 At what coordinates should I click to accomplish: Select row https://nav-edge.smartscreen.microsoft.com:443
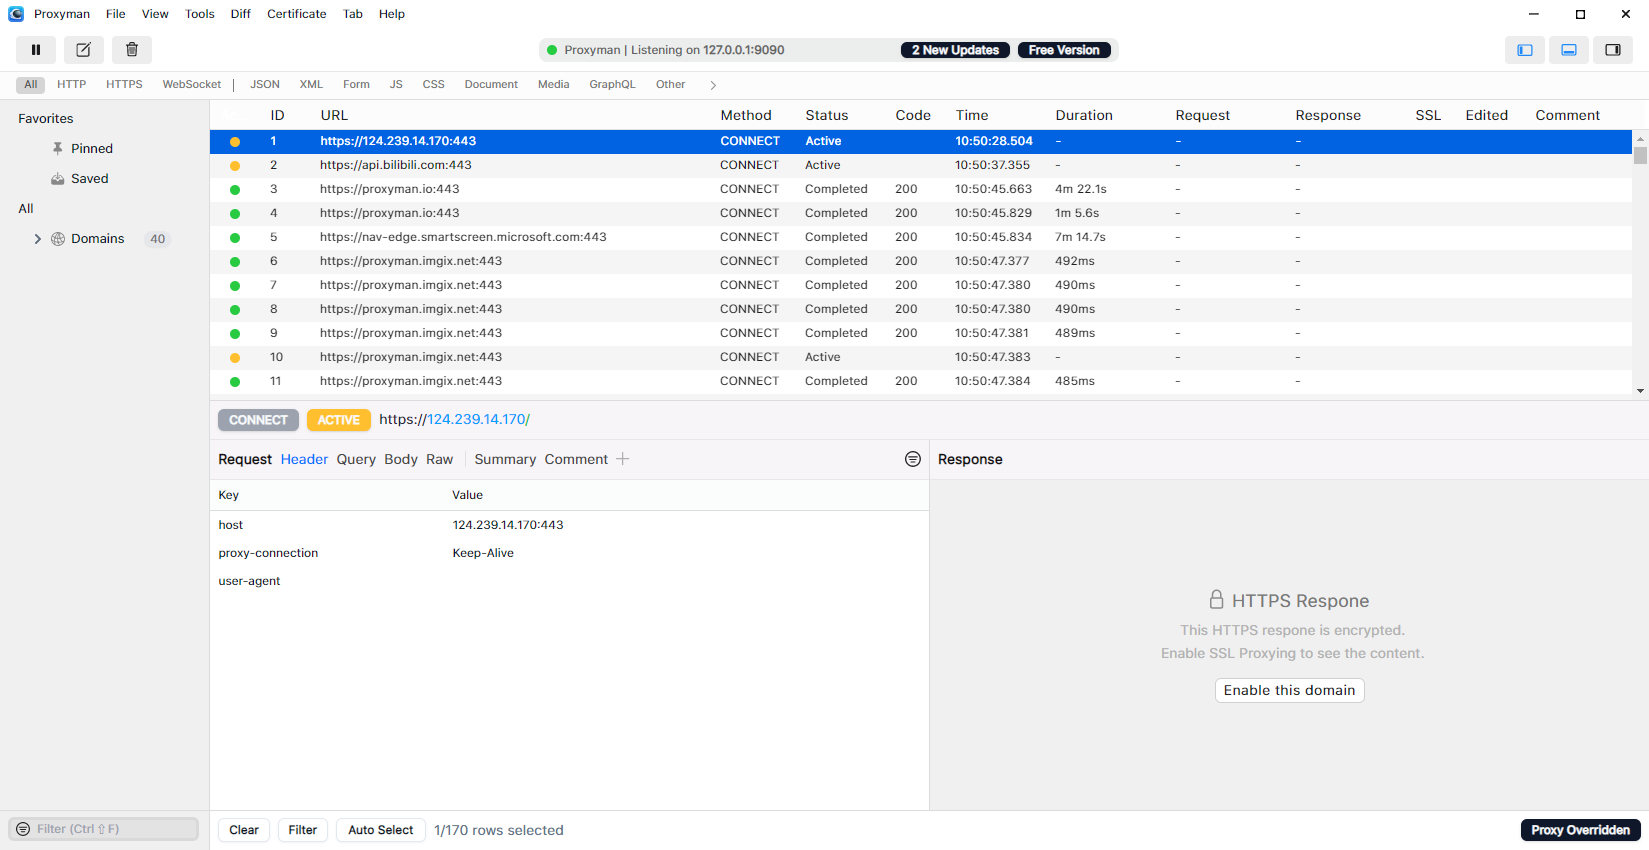[921, 238]
